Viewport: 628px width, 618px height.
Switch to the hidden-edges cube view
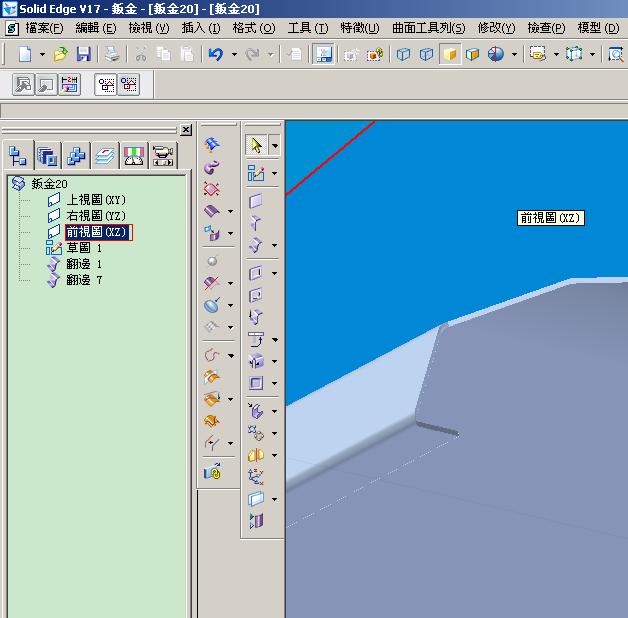tap(427, 54)
